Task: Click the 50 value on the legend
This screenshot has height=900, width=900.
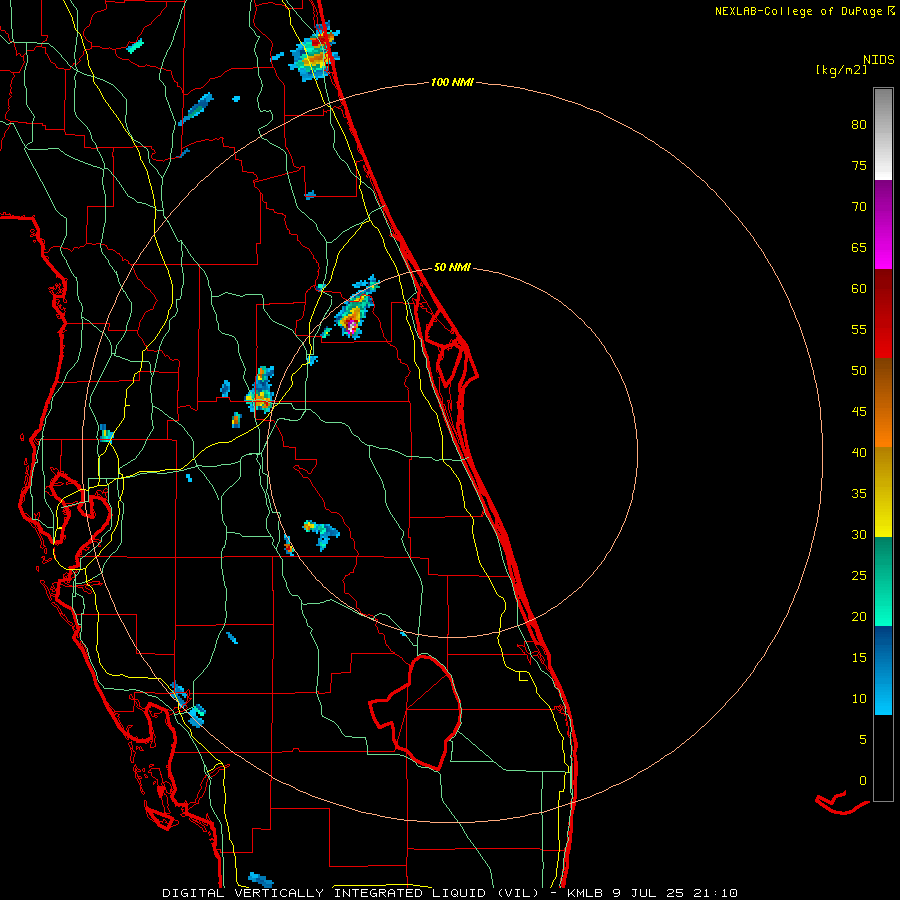Action: [x=859, y=370]
